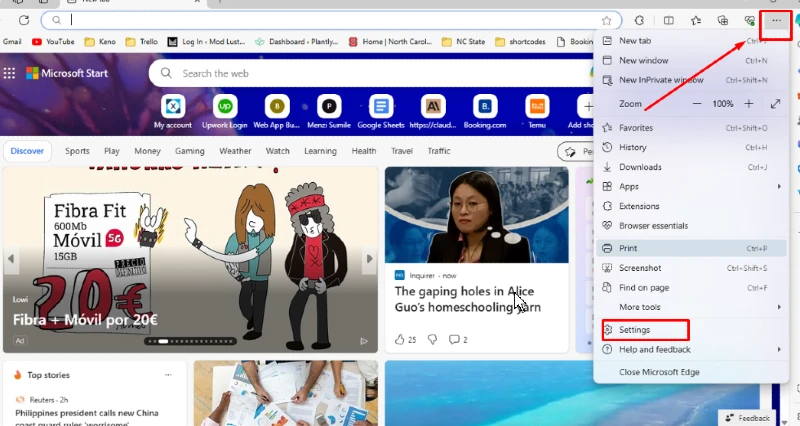Open the shortcodes bookmark folder

[520, 42]
